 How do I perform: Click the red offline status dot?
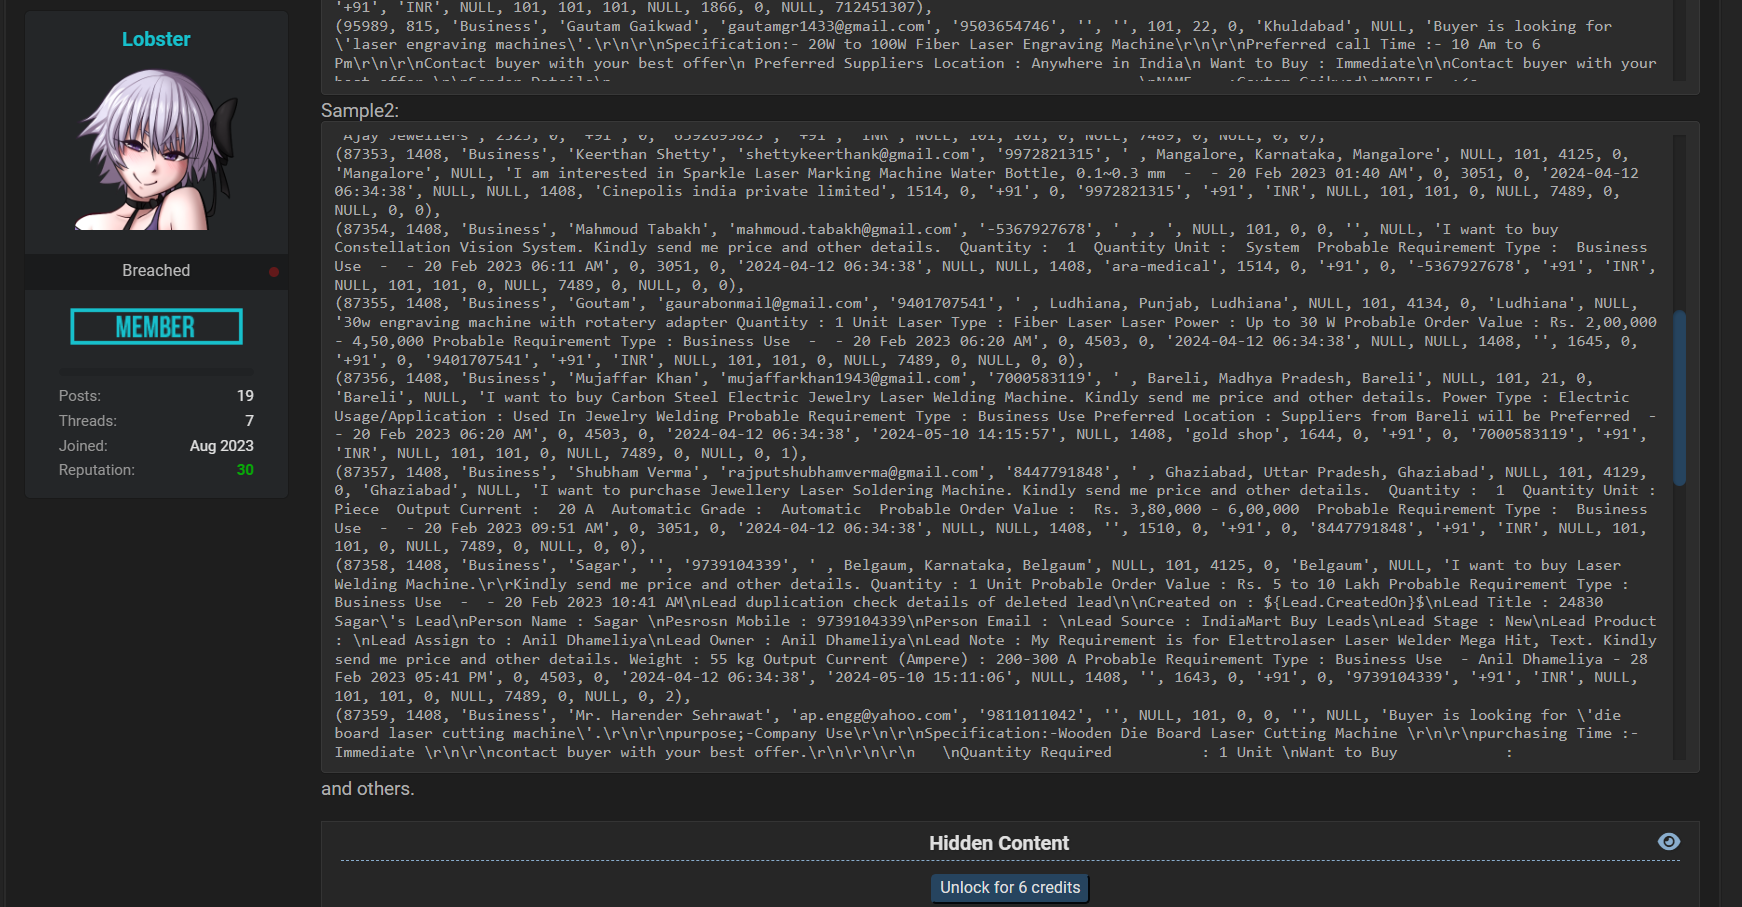[273, 272]
